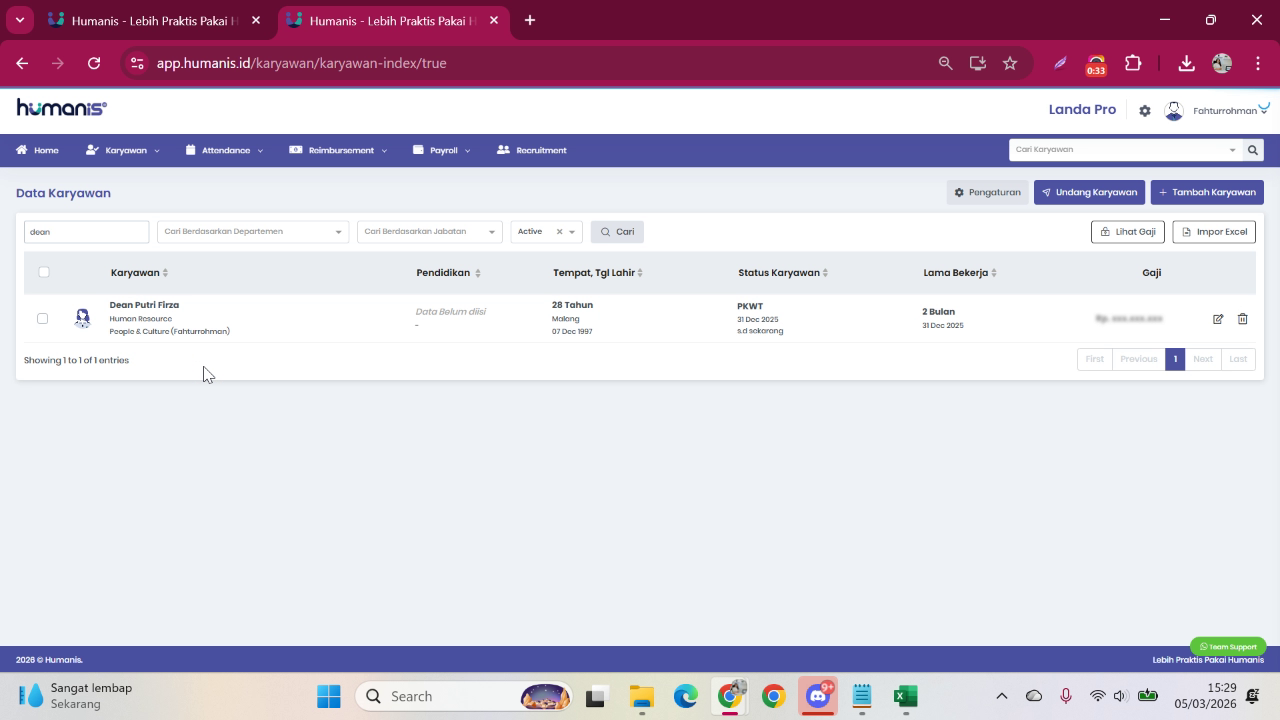This screenshot has width=1280, height=720.
Task: Switch to first Humanis browser tab
Action: tap(154, 20)
